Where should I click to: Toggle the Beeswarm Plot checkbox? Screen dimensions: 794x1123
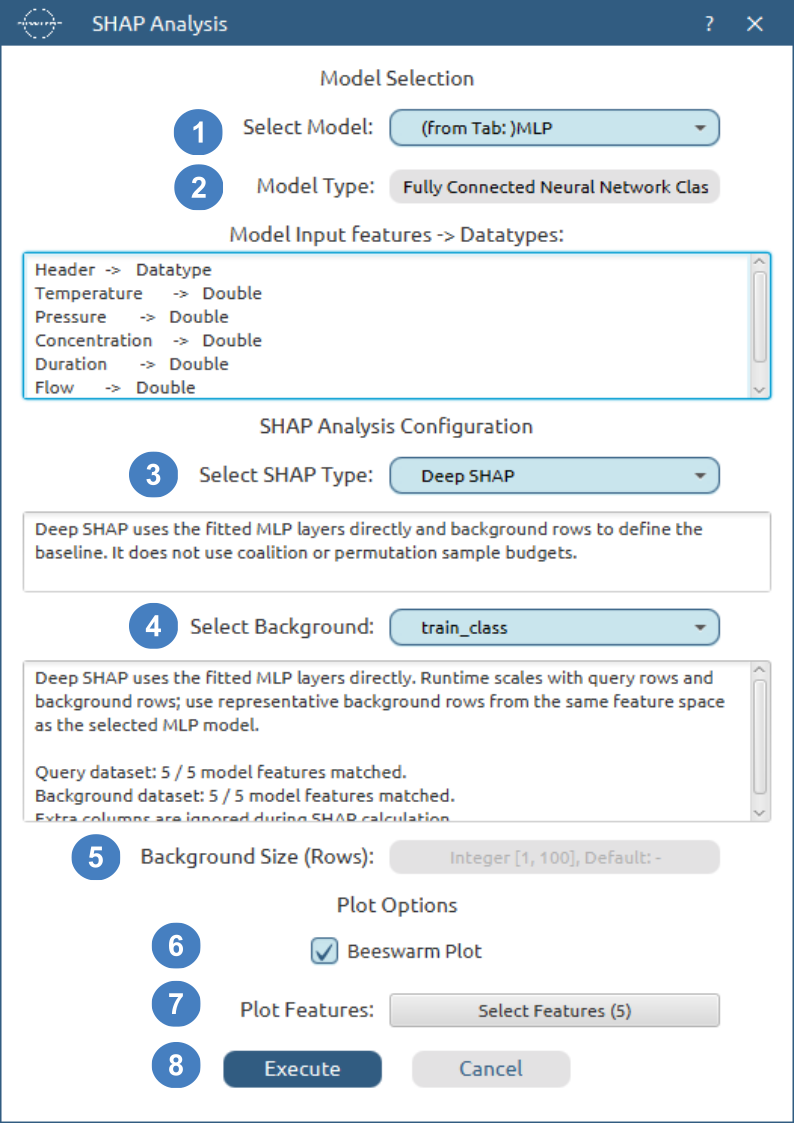pyautogui.click(x=324, y=951)
